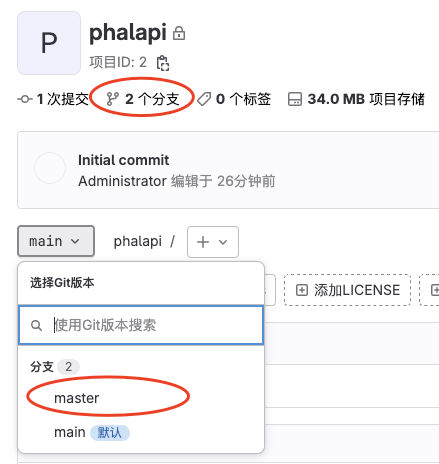Click the lock icon beside phalapi

coord(179,33)
